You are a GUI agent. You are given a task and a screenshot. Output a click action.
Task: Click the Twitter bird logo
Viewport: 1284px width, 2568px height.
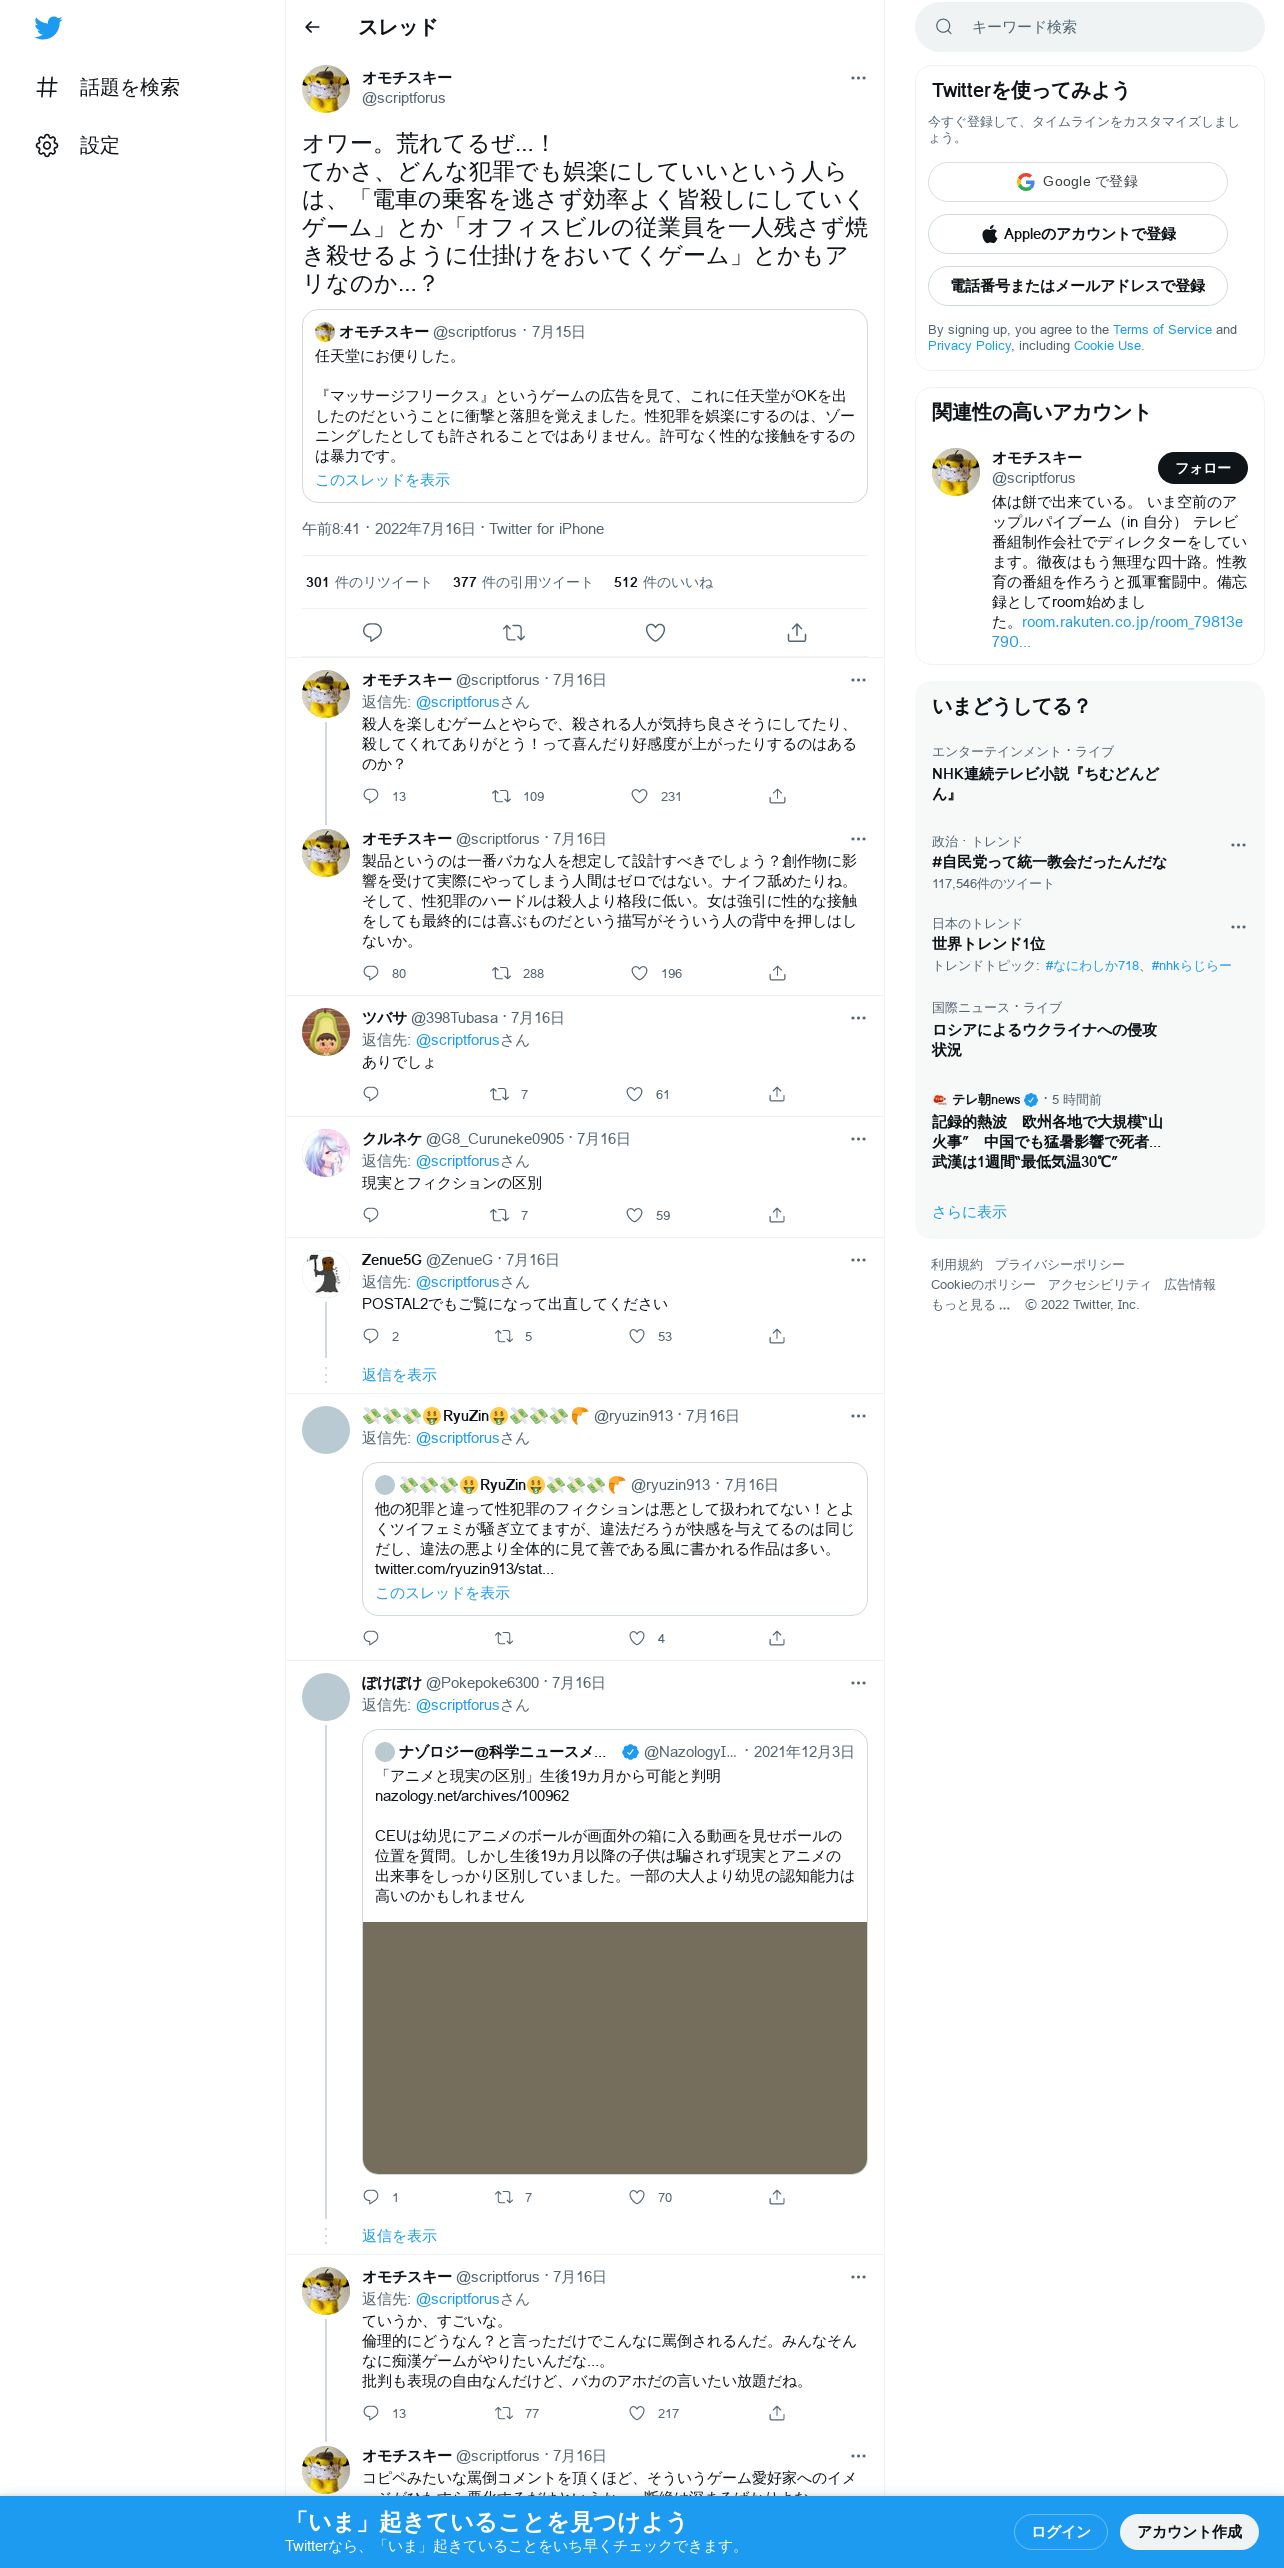48,28
